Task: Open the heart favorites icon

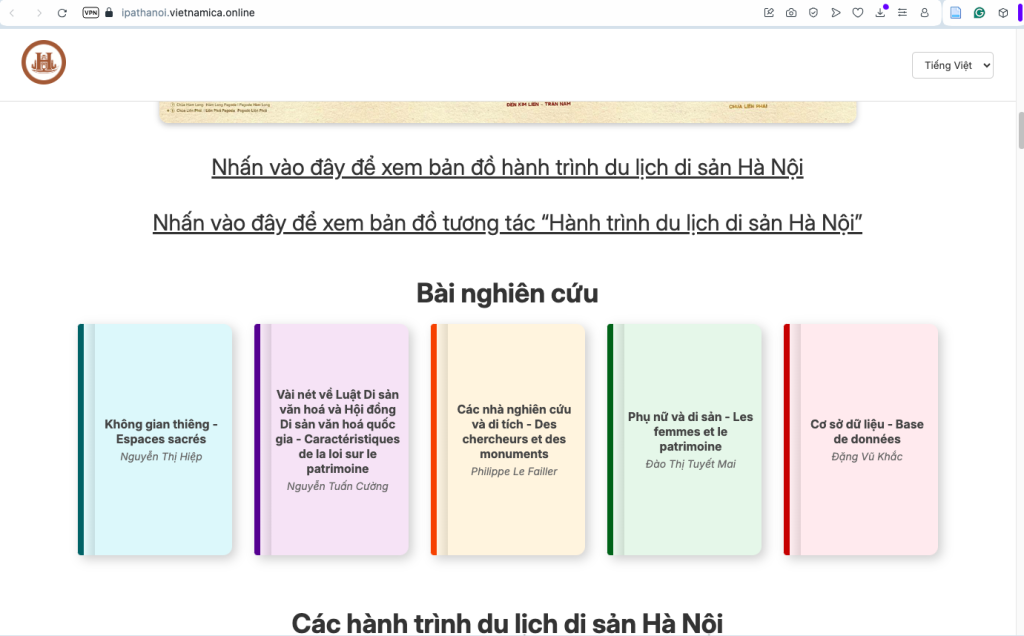Action: pyautogui.click(x=857, y=13)
